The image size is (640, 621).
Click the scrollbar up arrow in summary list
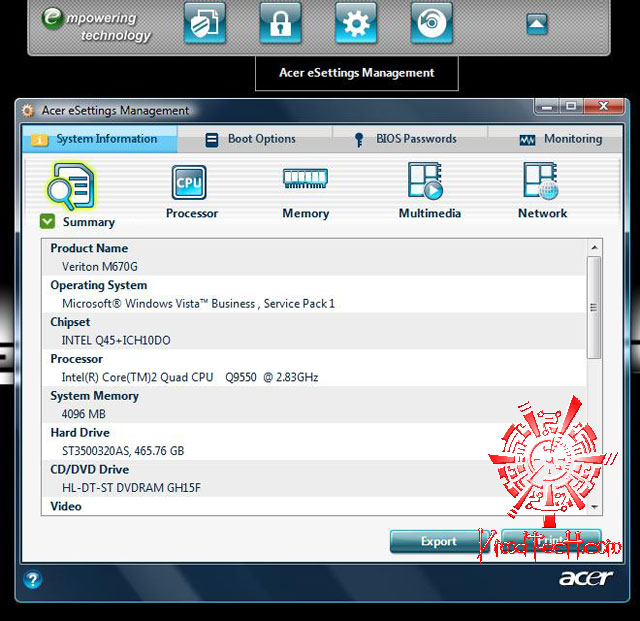(x=594, y=247)
